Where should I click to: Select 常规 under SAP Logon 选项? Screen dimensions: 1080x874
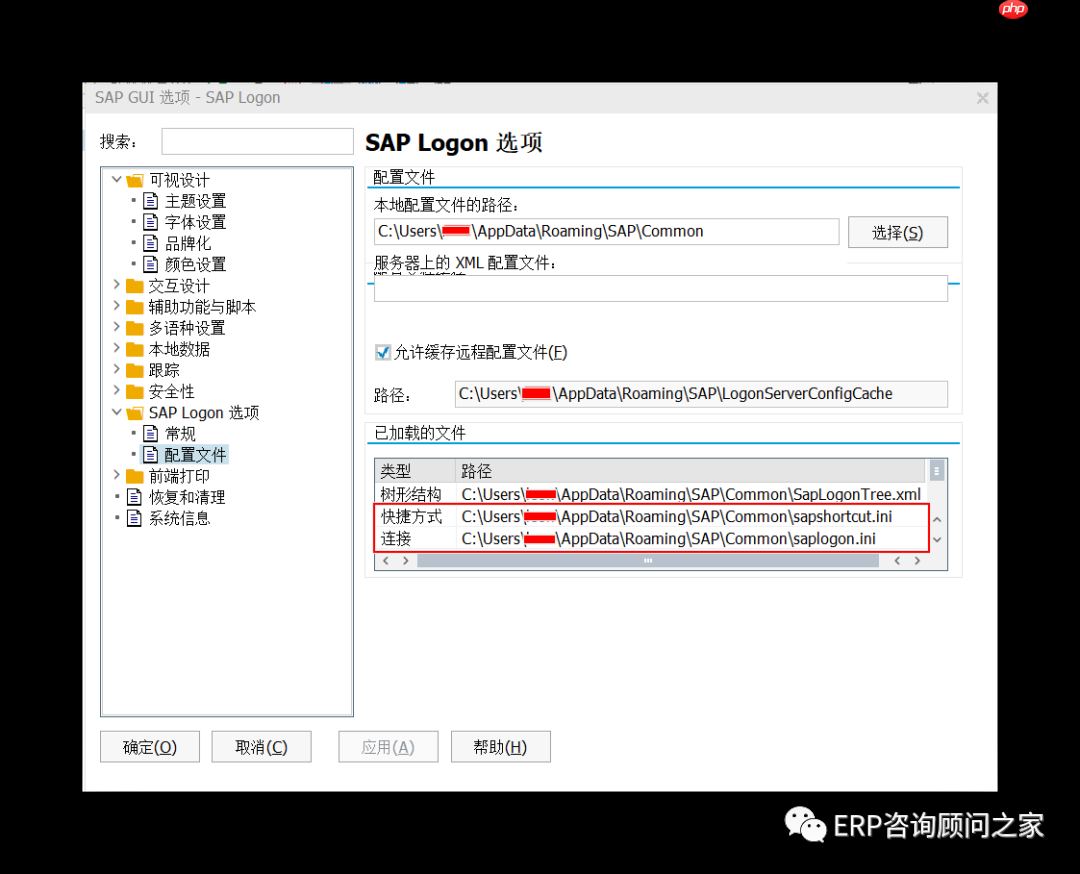click(x=180, y=433)
